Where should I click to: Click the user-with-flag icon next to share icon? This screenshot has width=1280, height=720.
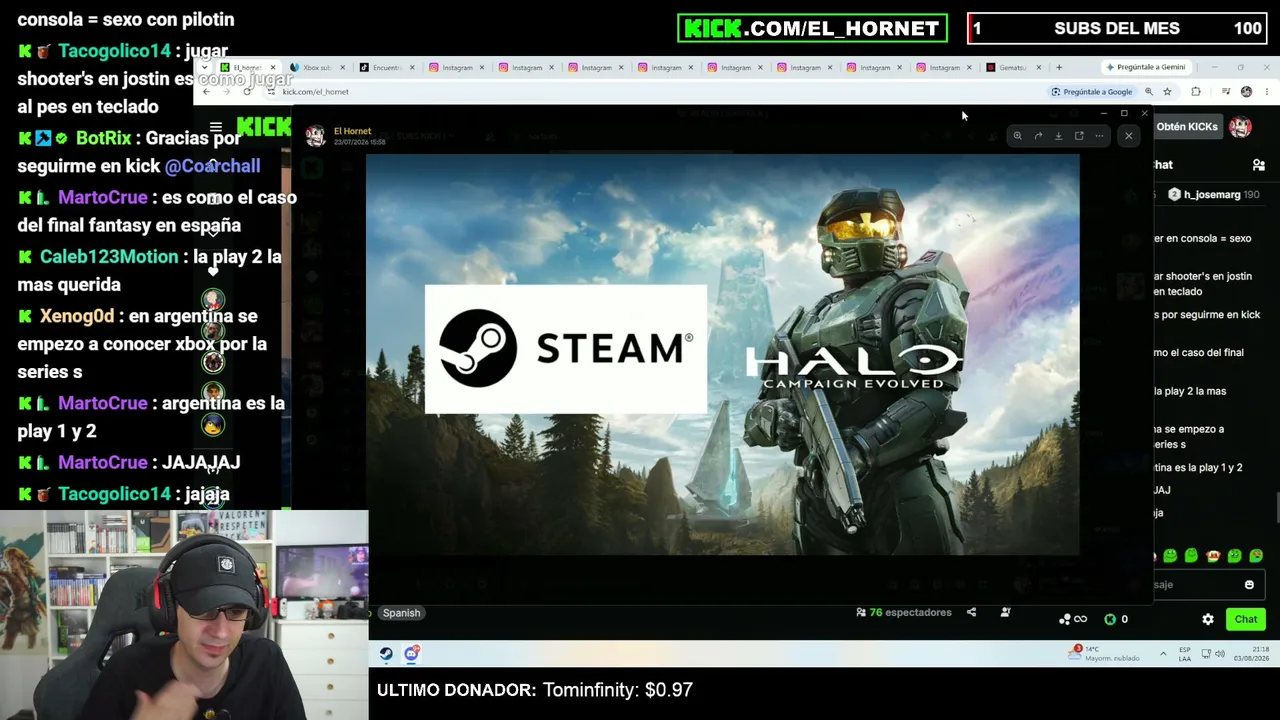(x=1006, y=612)
